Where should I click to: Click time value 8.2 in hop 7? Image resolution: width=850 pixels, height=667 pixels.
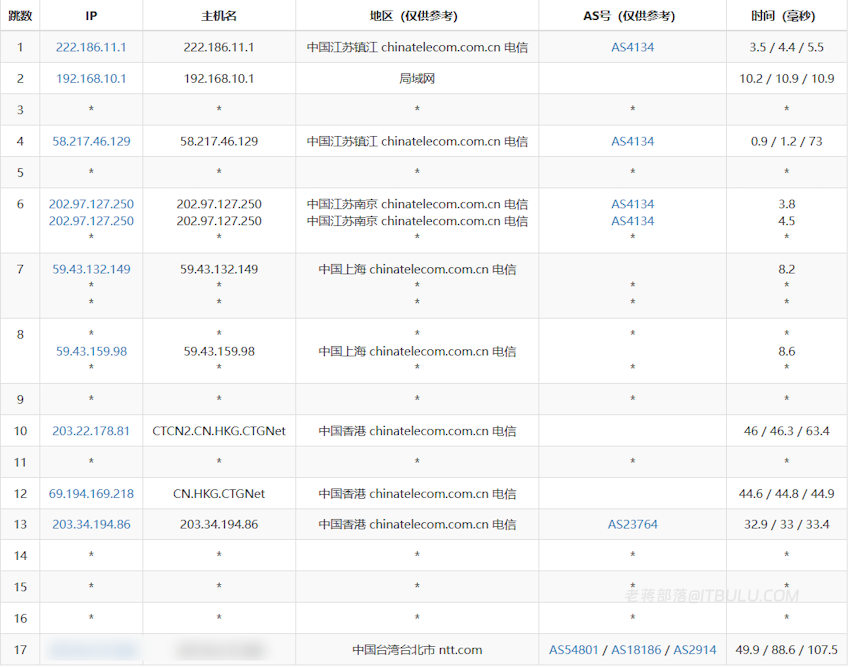(x=787, y=269)
